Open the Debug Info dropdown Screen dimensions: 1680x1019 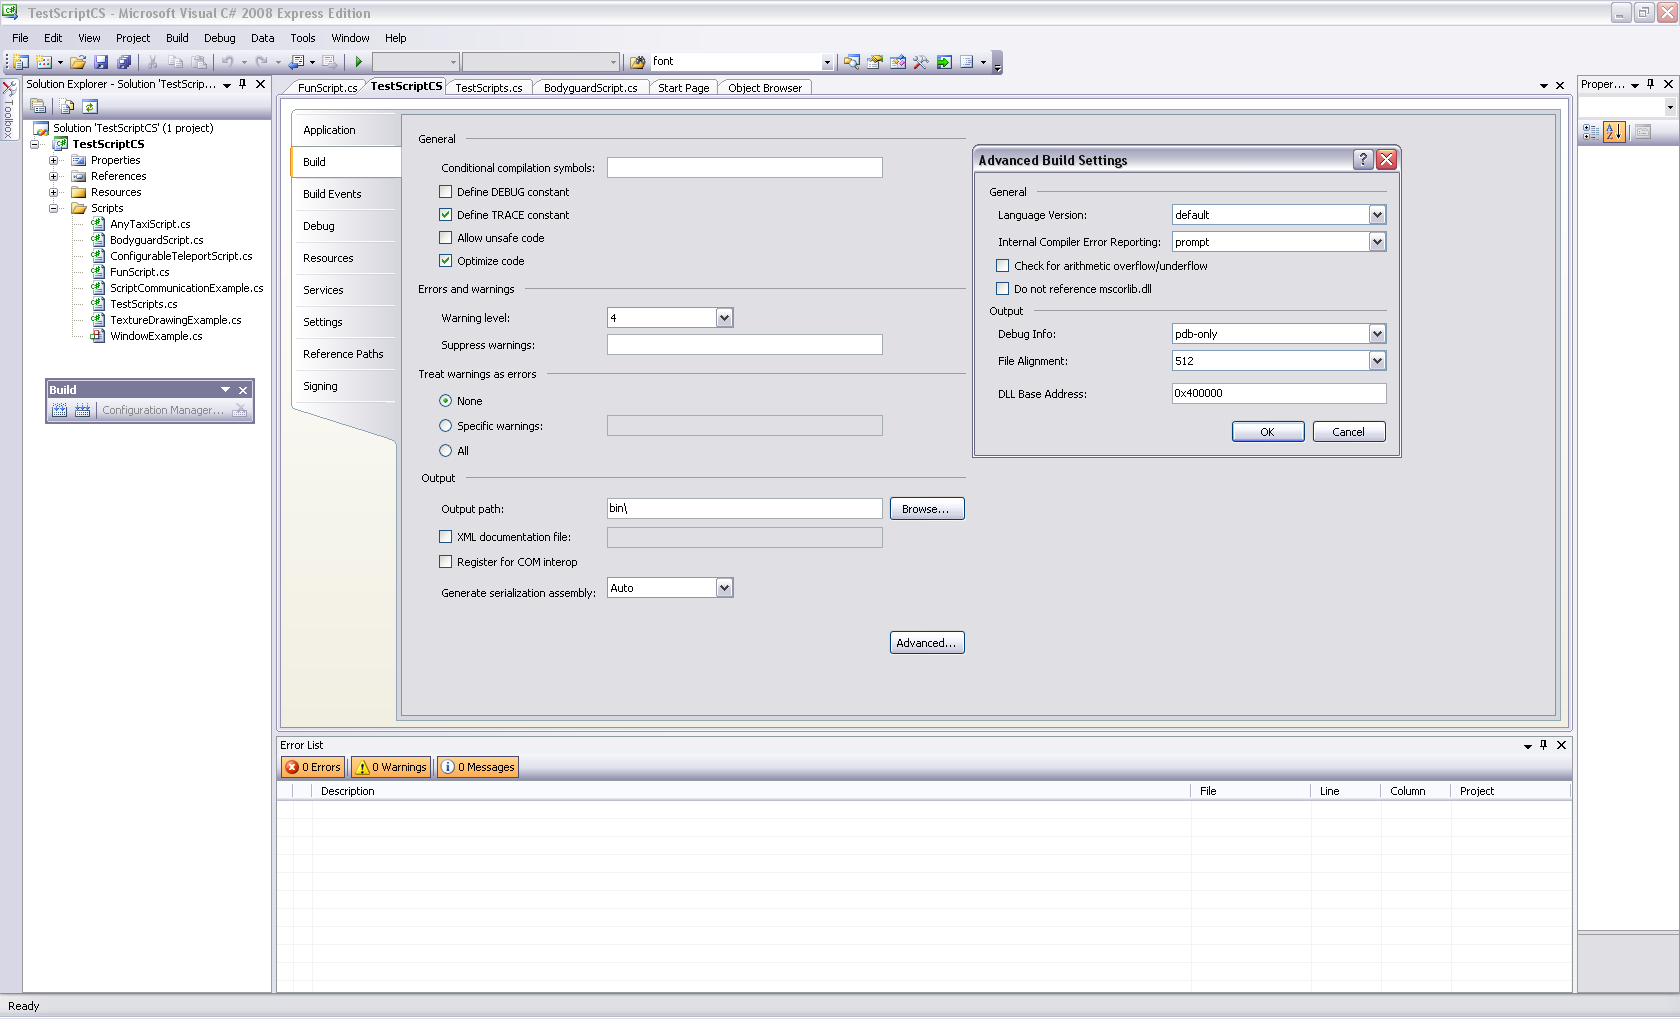point(1377,334)
